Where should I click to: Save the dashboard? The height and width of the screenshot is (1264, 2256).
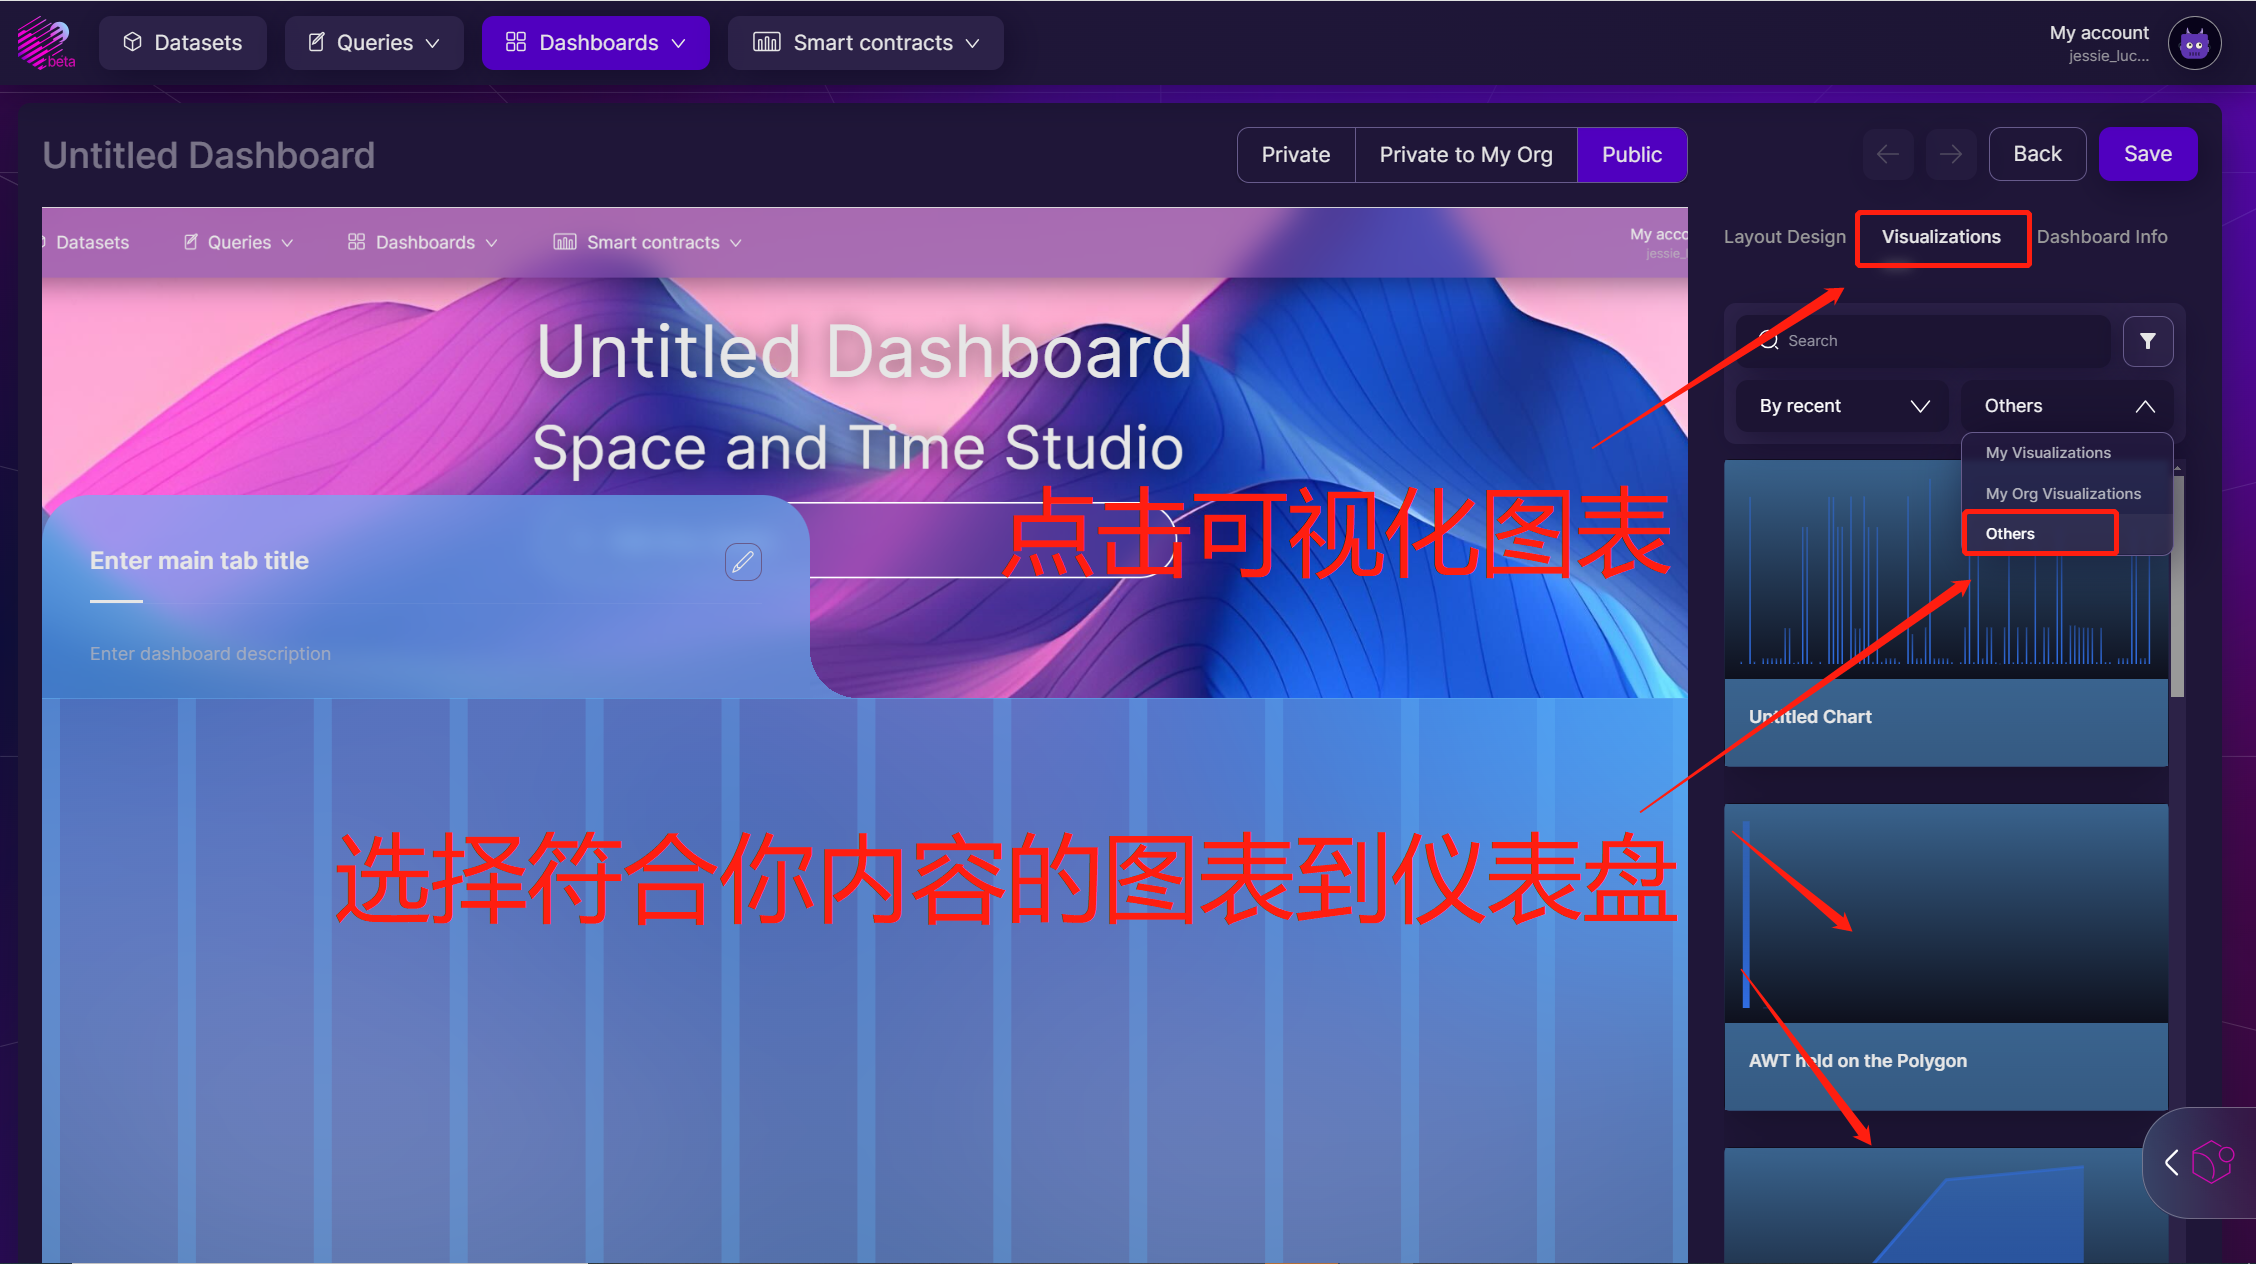coord(2148,154)
